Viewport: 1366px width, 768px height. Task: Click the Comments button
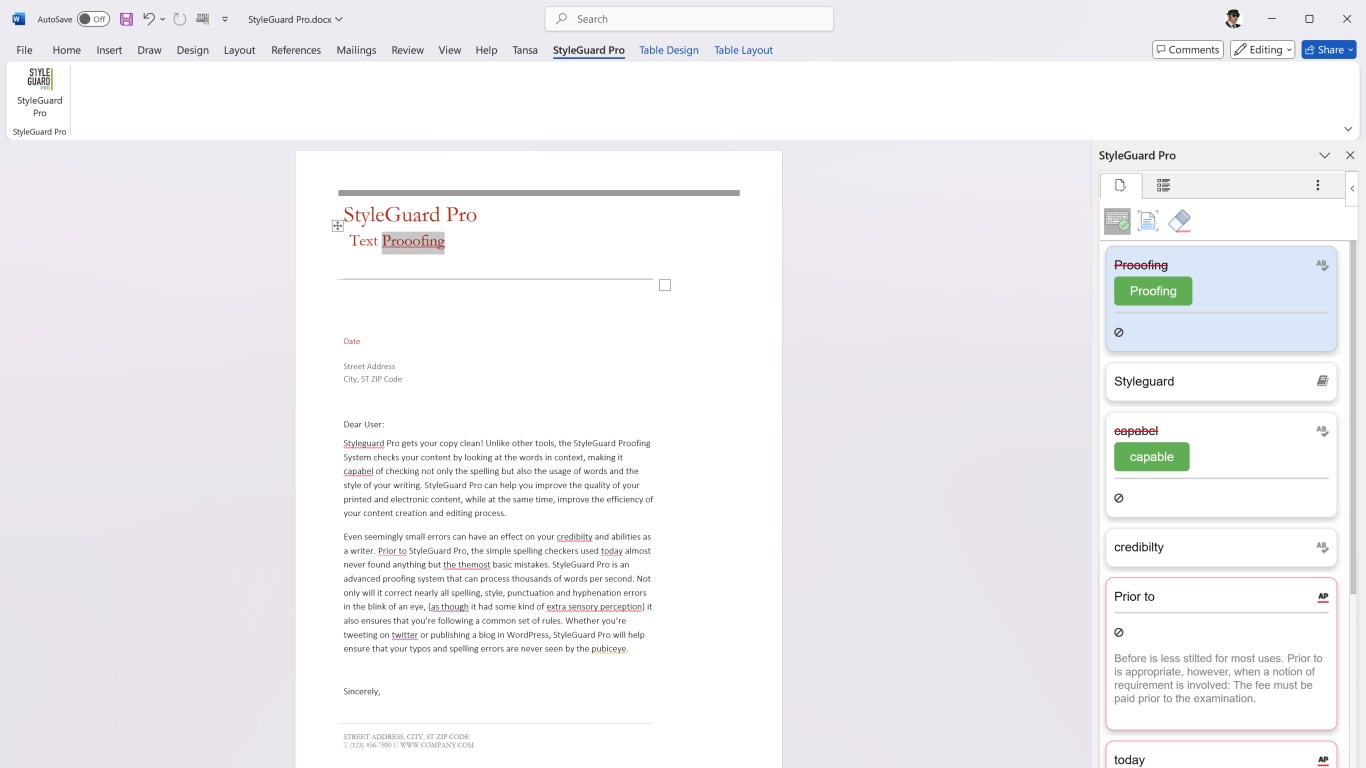pos(1187,49)
